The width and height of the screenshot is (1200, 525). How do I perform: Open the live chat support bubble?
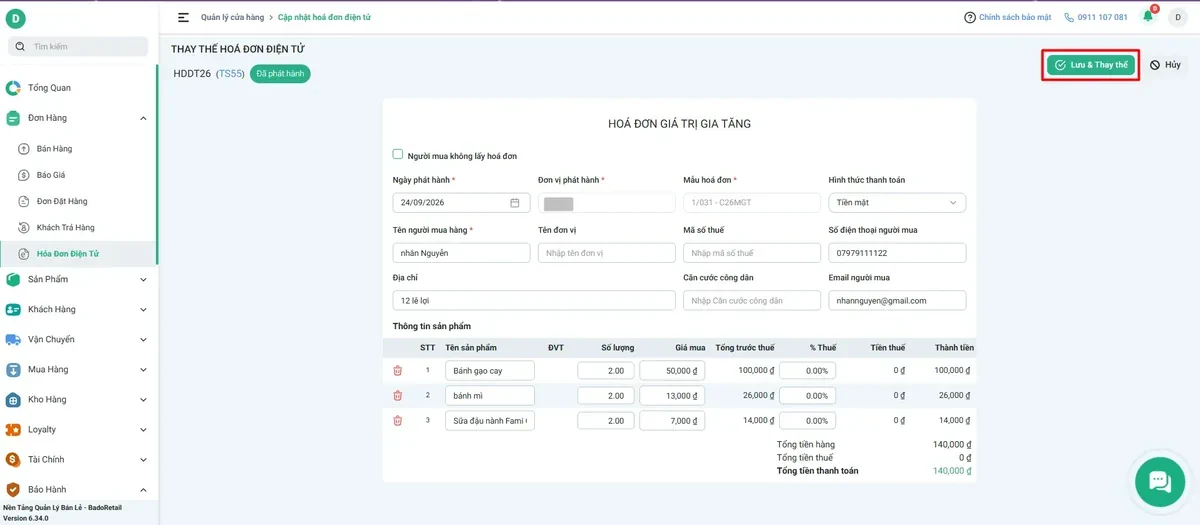(1160, 481)
